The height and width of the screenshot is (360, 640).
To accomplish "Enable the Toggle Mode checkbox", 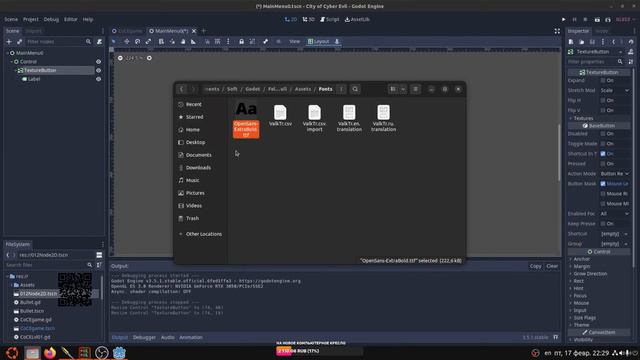I will point(603,144).
